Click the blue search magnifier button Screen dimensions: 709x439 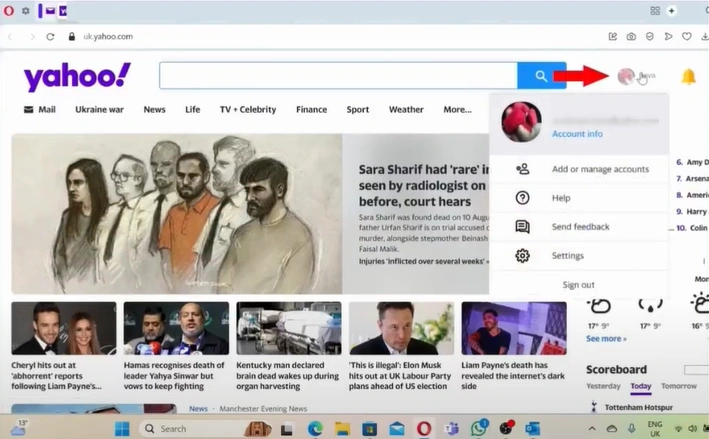[541, 76]
